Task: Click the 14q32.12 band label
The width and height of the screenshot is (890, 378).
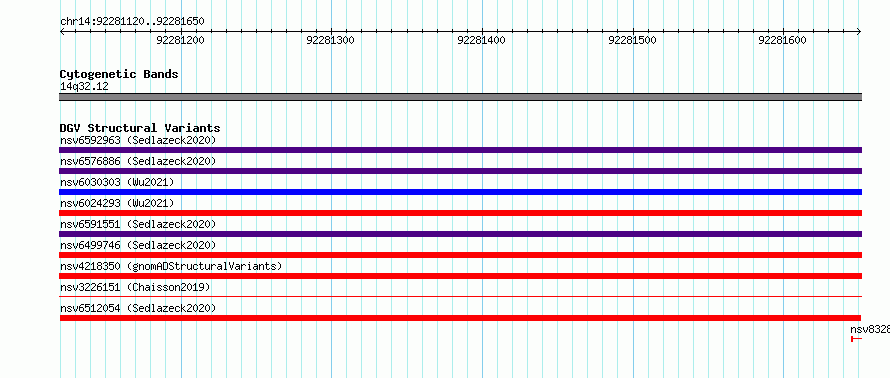Action: [x=84, y=87]
